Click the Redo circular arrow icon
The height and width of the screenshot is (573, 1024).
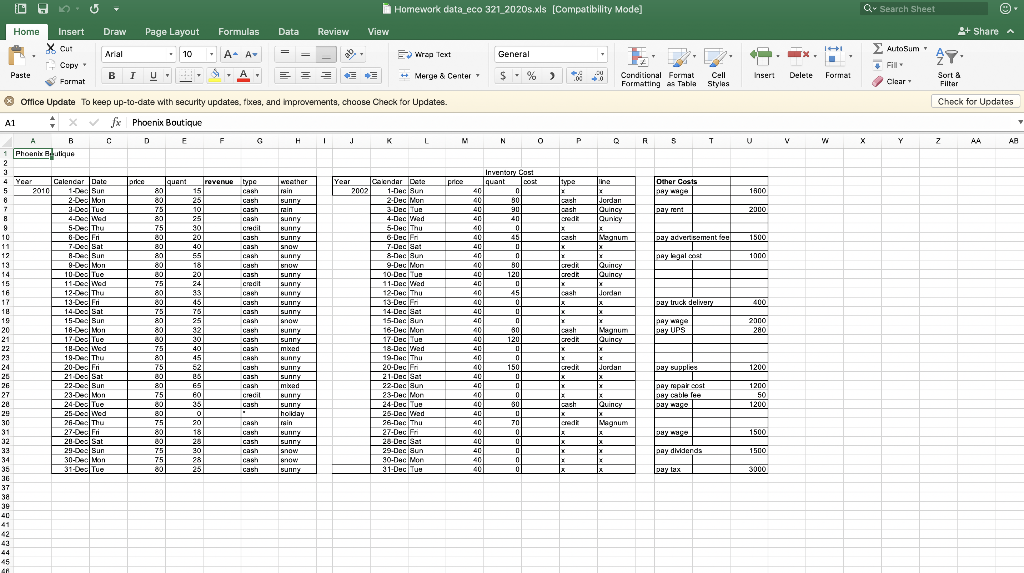point(95,9)
